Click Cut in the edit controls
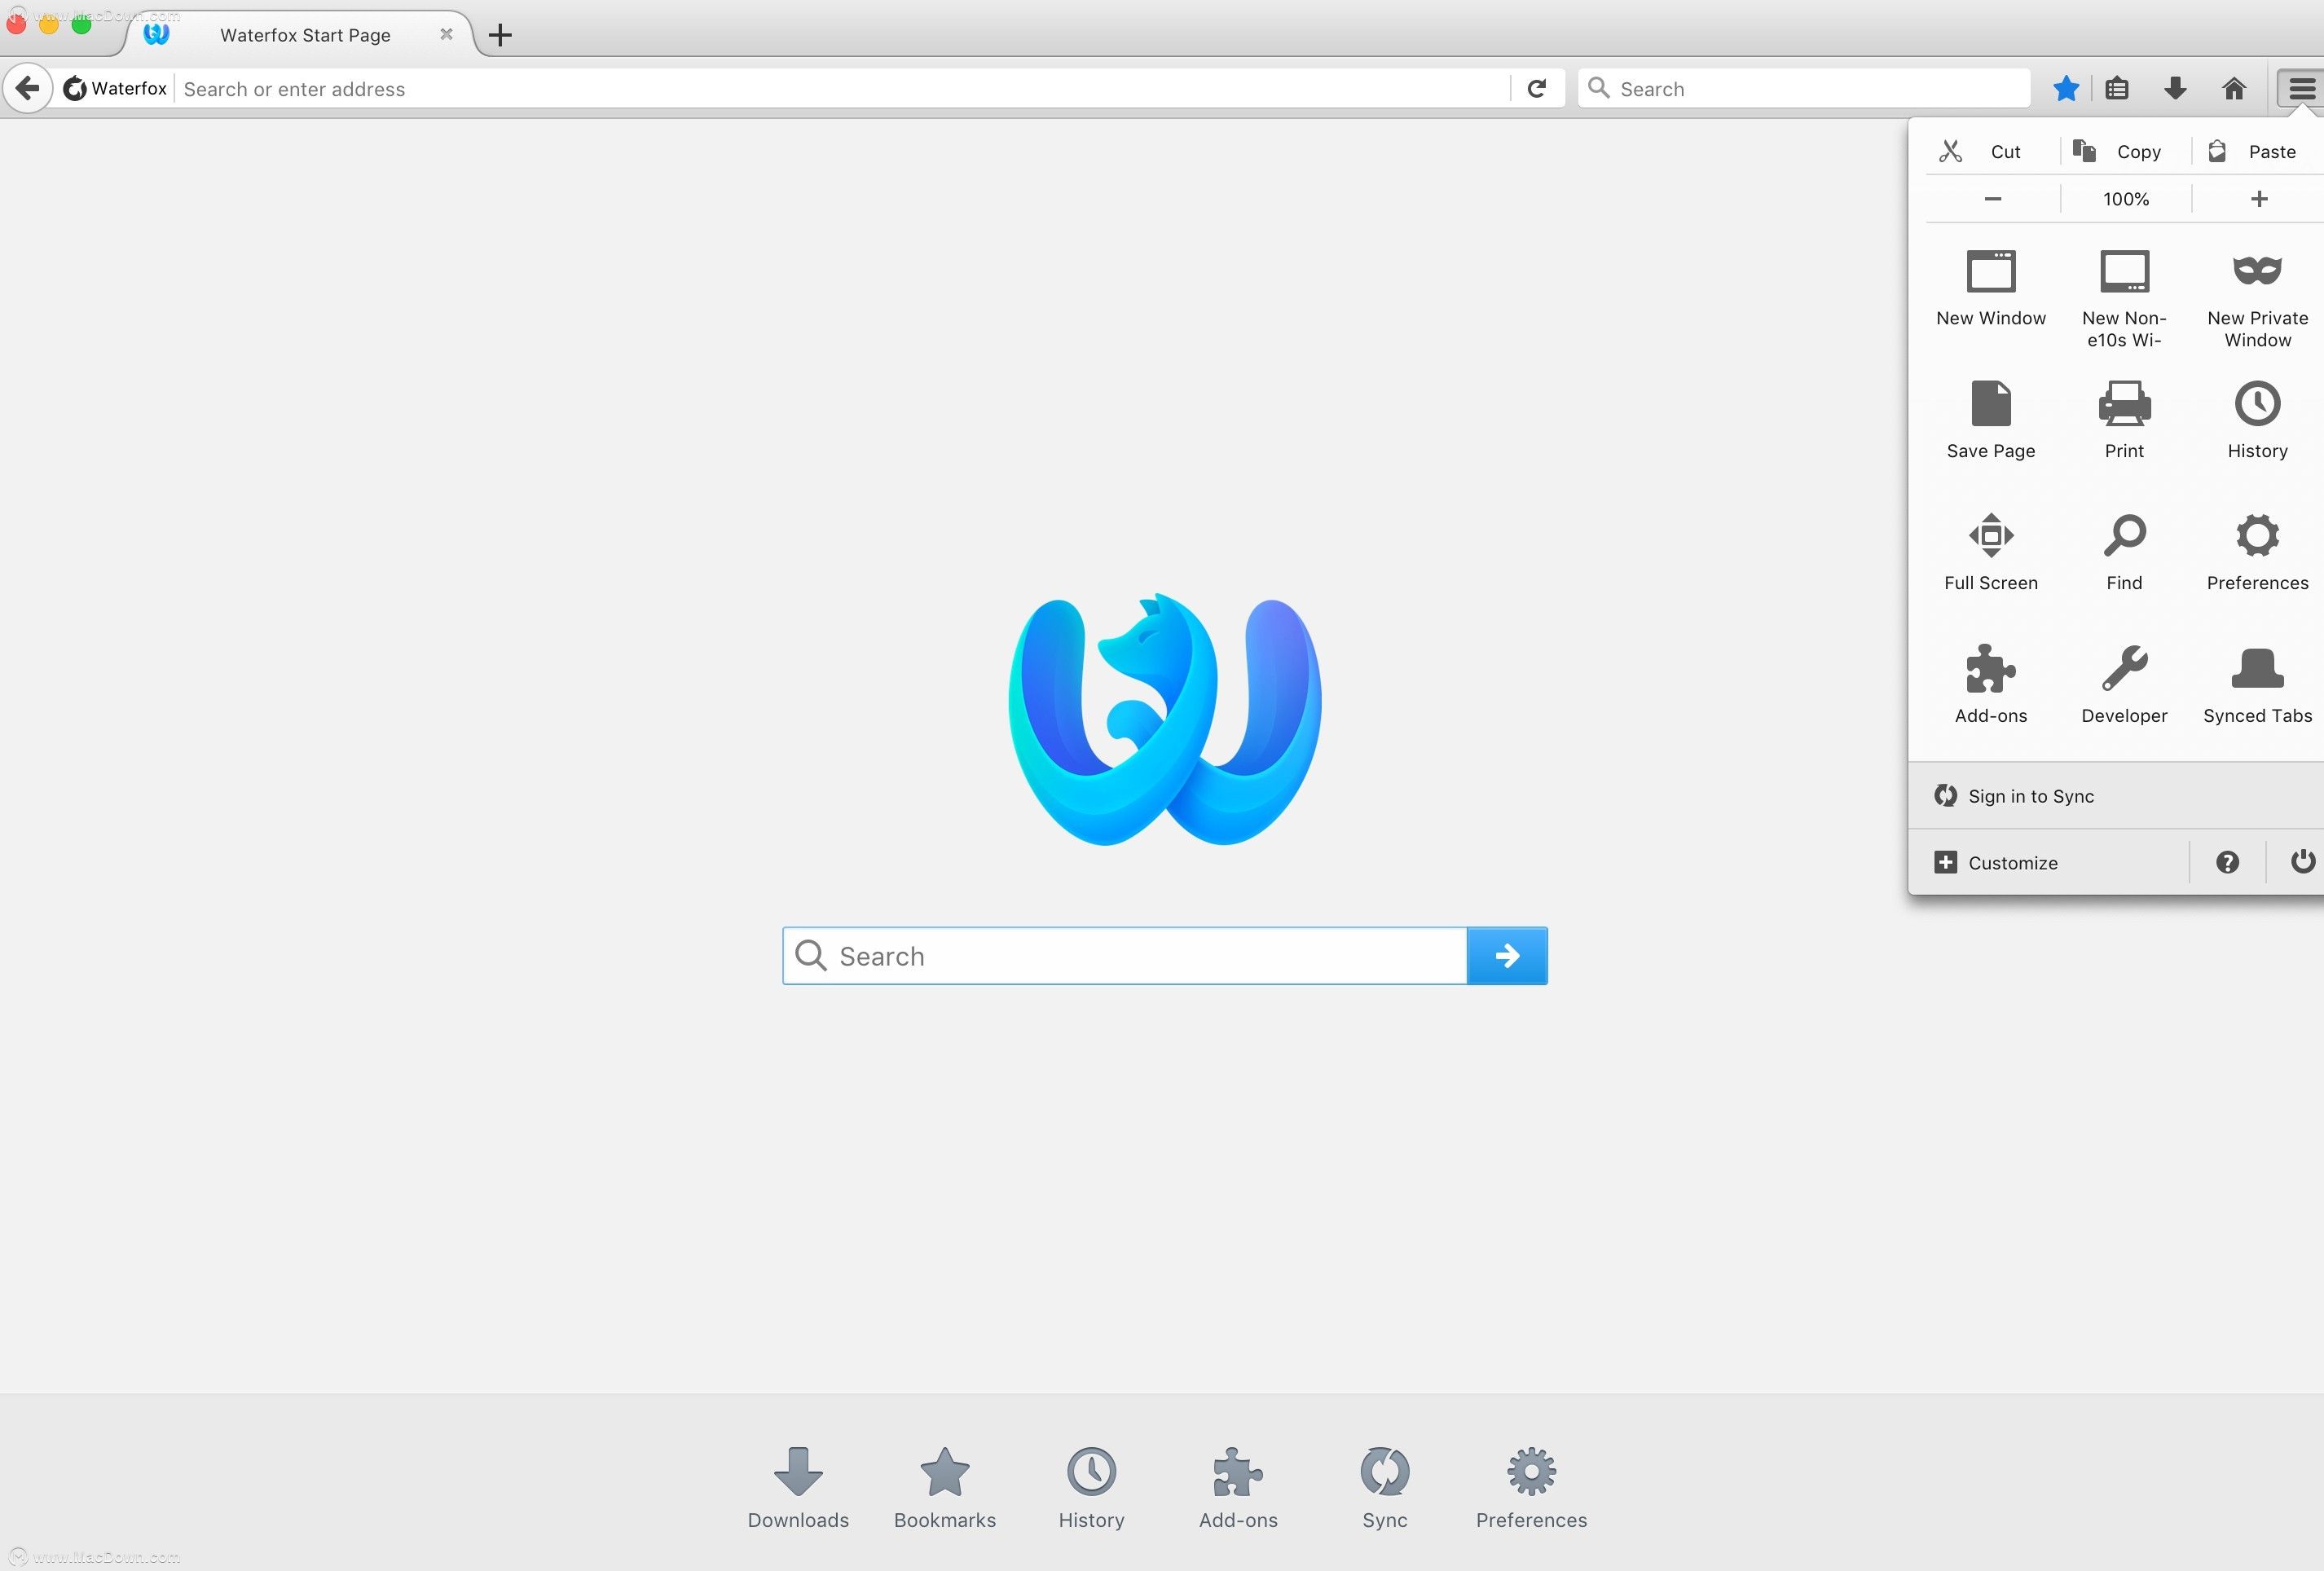The height and width of the screenshot is (1571, 2324). tap(1992, 151)
